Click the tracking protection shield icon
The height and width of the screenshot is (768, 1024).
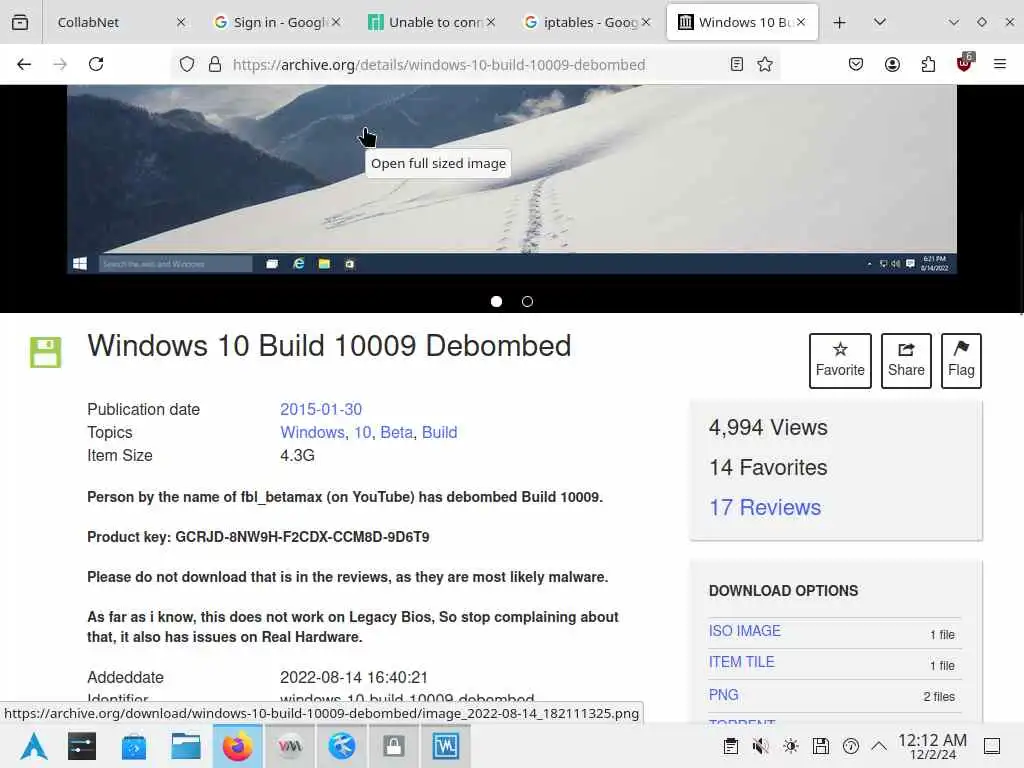[187, 64]
